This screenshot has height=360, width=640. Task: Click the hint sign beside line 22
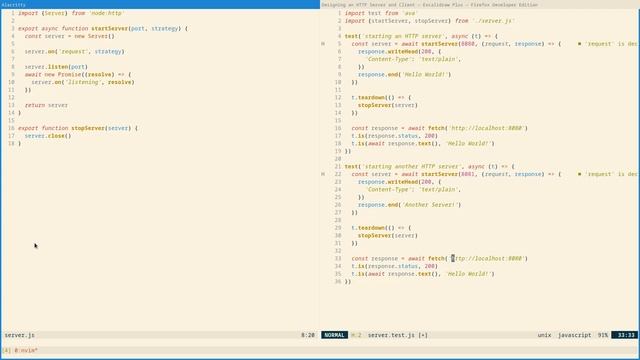(323, 174)
